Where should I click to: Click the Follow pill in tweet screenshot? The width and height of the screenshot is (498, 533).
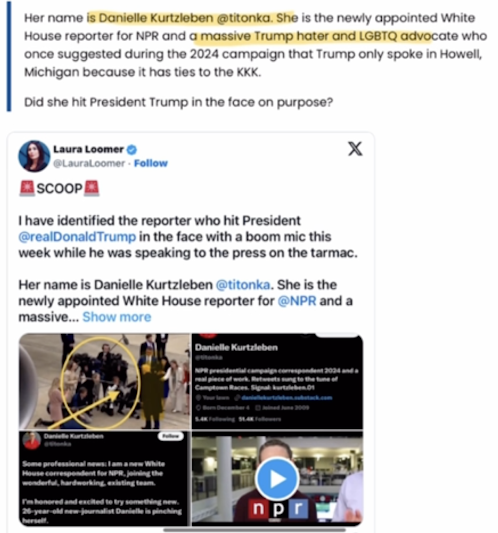tap(171, 436)
